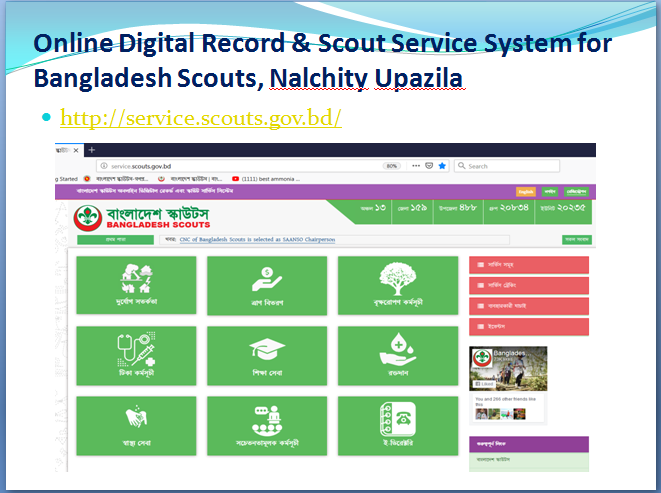
Task: Click the Bangladesh Scouts logo
Action: coord(88,219)
